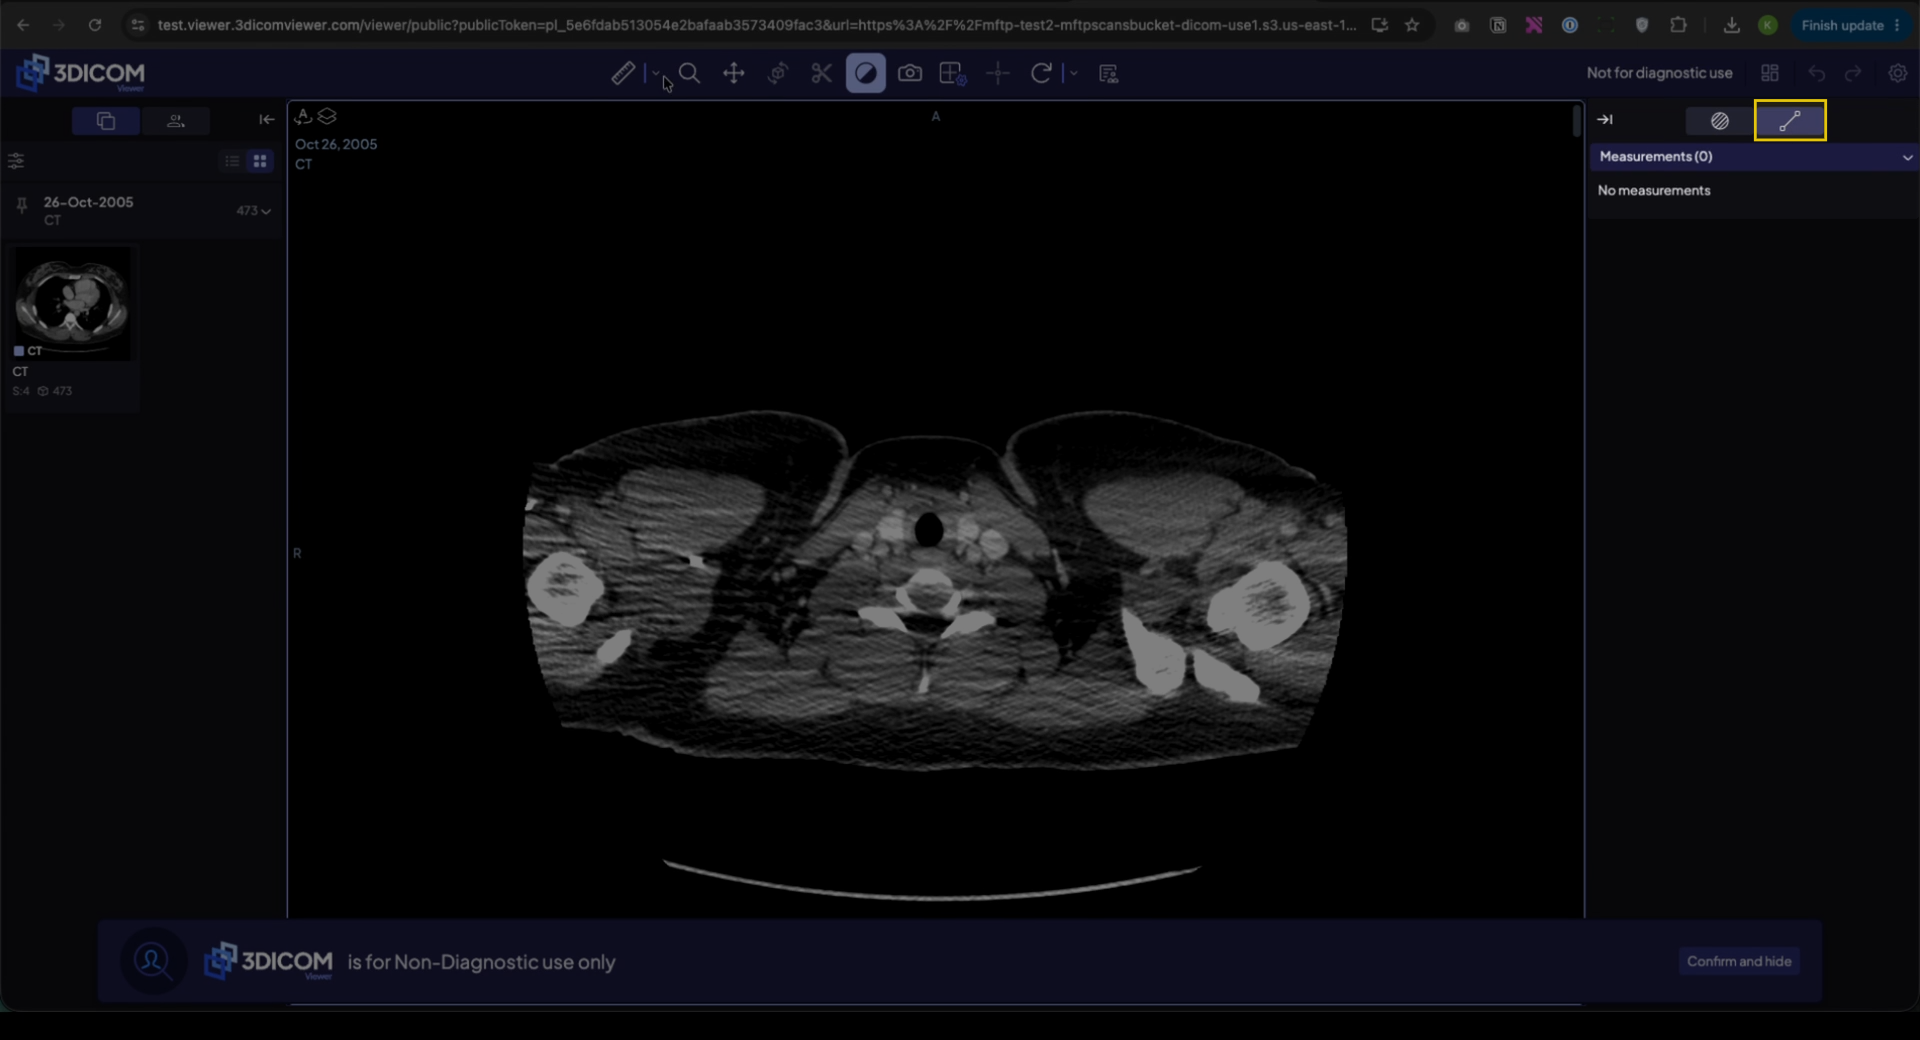The width and height of the screenshot is (1920, 1040).
Task: Toggle the window level contrast tool
Action: [865, 73]
